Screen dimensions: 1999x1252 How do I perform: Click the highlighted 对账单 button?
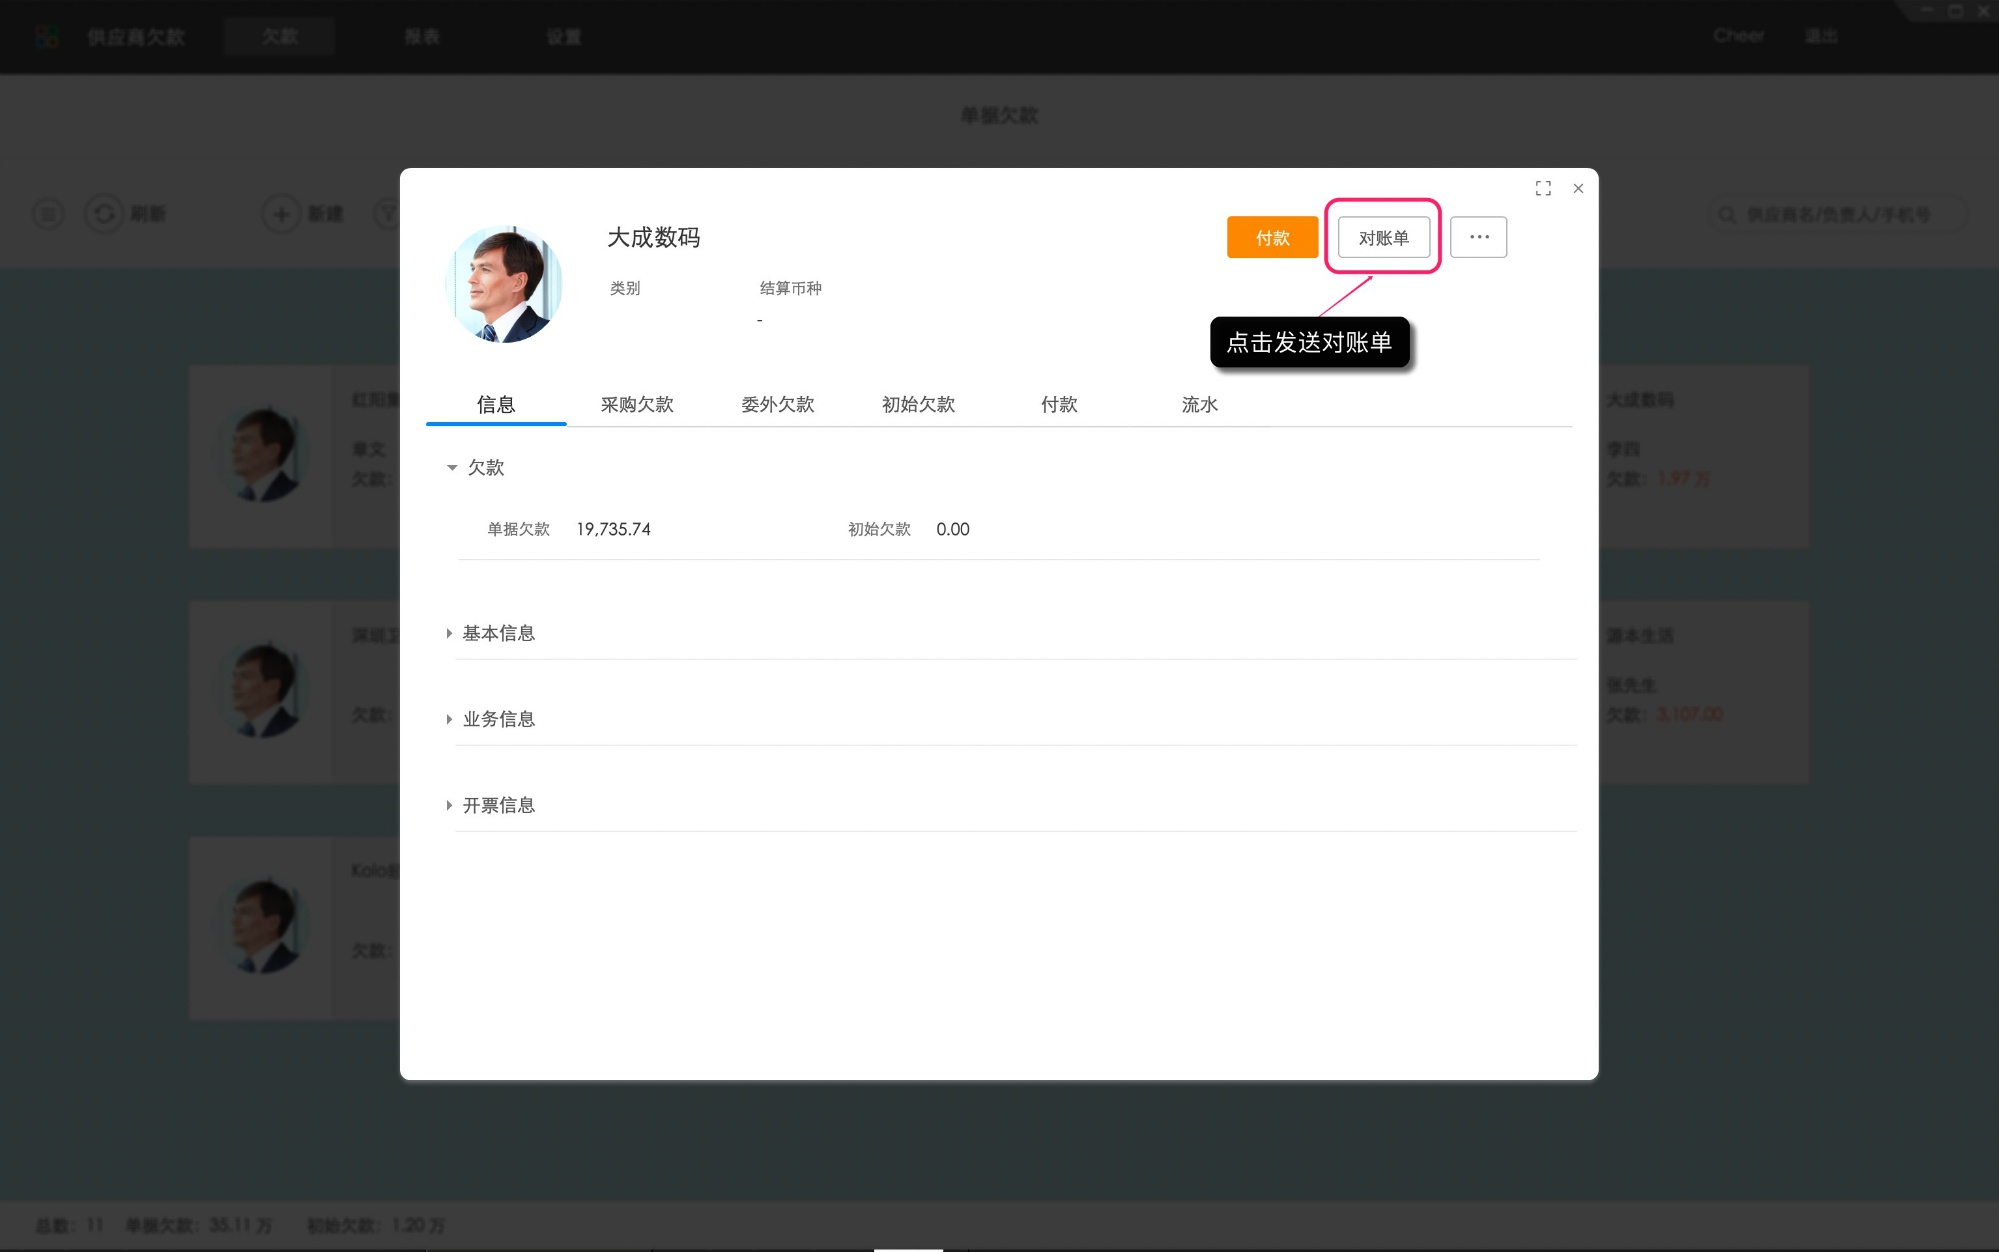click(1383, 237)
